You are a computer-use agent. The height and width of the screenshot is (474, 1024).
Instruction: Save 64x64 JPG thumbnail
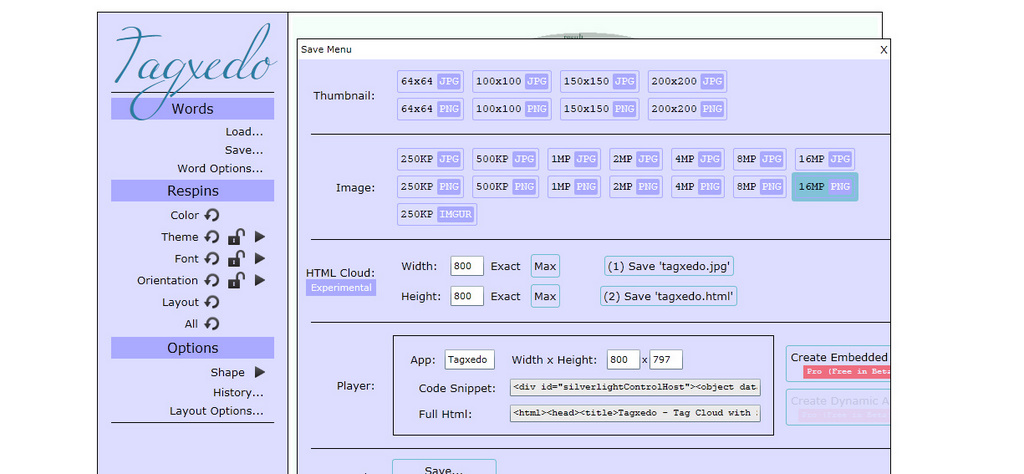pos(430,82)
